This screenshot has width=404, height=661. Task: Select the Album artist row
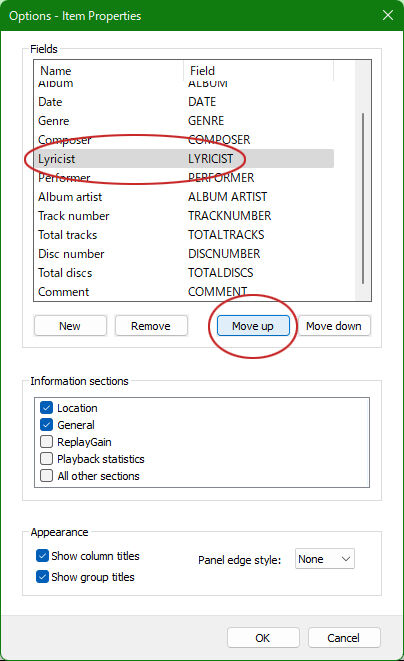(x=184, y=196)
